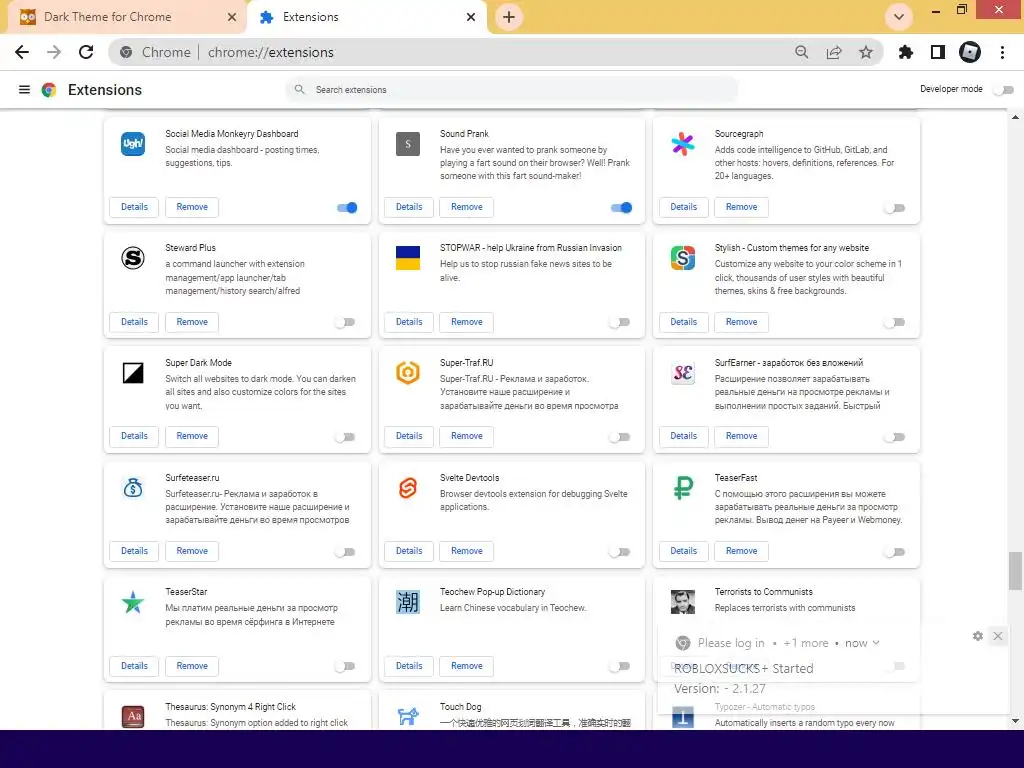
Task: Click the Sound Prank extension icon
Action: coord(408,144)
